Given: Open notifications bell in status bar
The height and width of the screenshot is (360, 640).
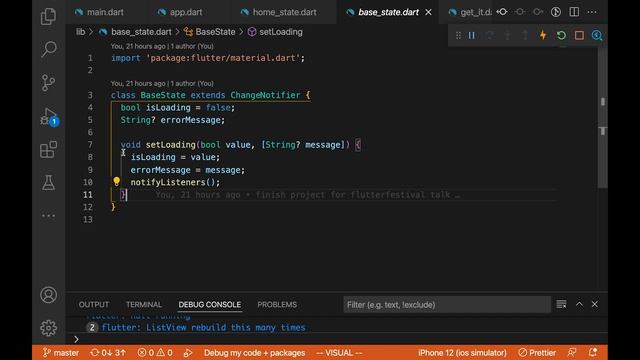Looking at the screenshot, I should coord(593,352).
